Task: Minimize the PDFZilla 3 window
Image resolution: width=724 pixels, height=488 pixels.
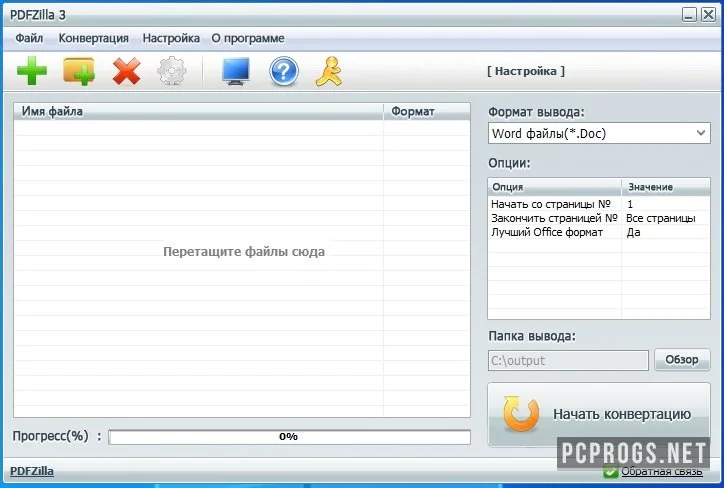Action: tap(689, 15)
